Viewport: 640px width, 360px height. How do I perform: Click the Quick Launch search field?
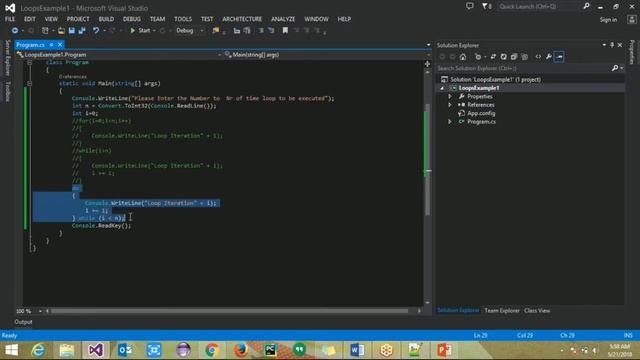click(539, 6)
